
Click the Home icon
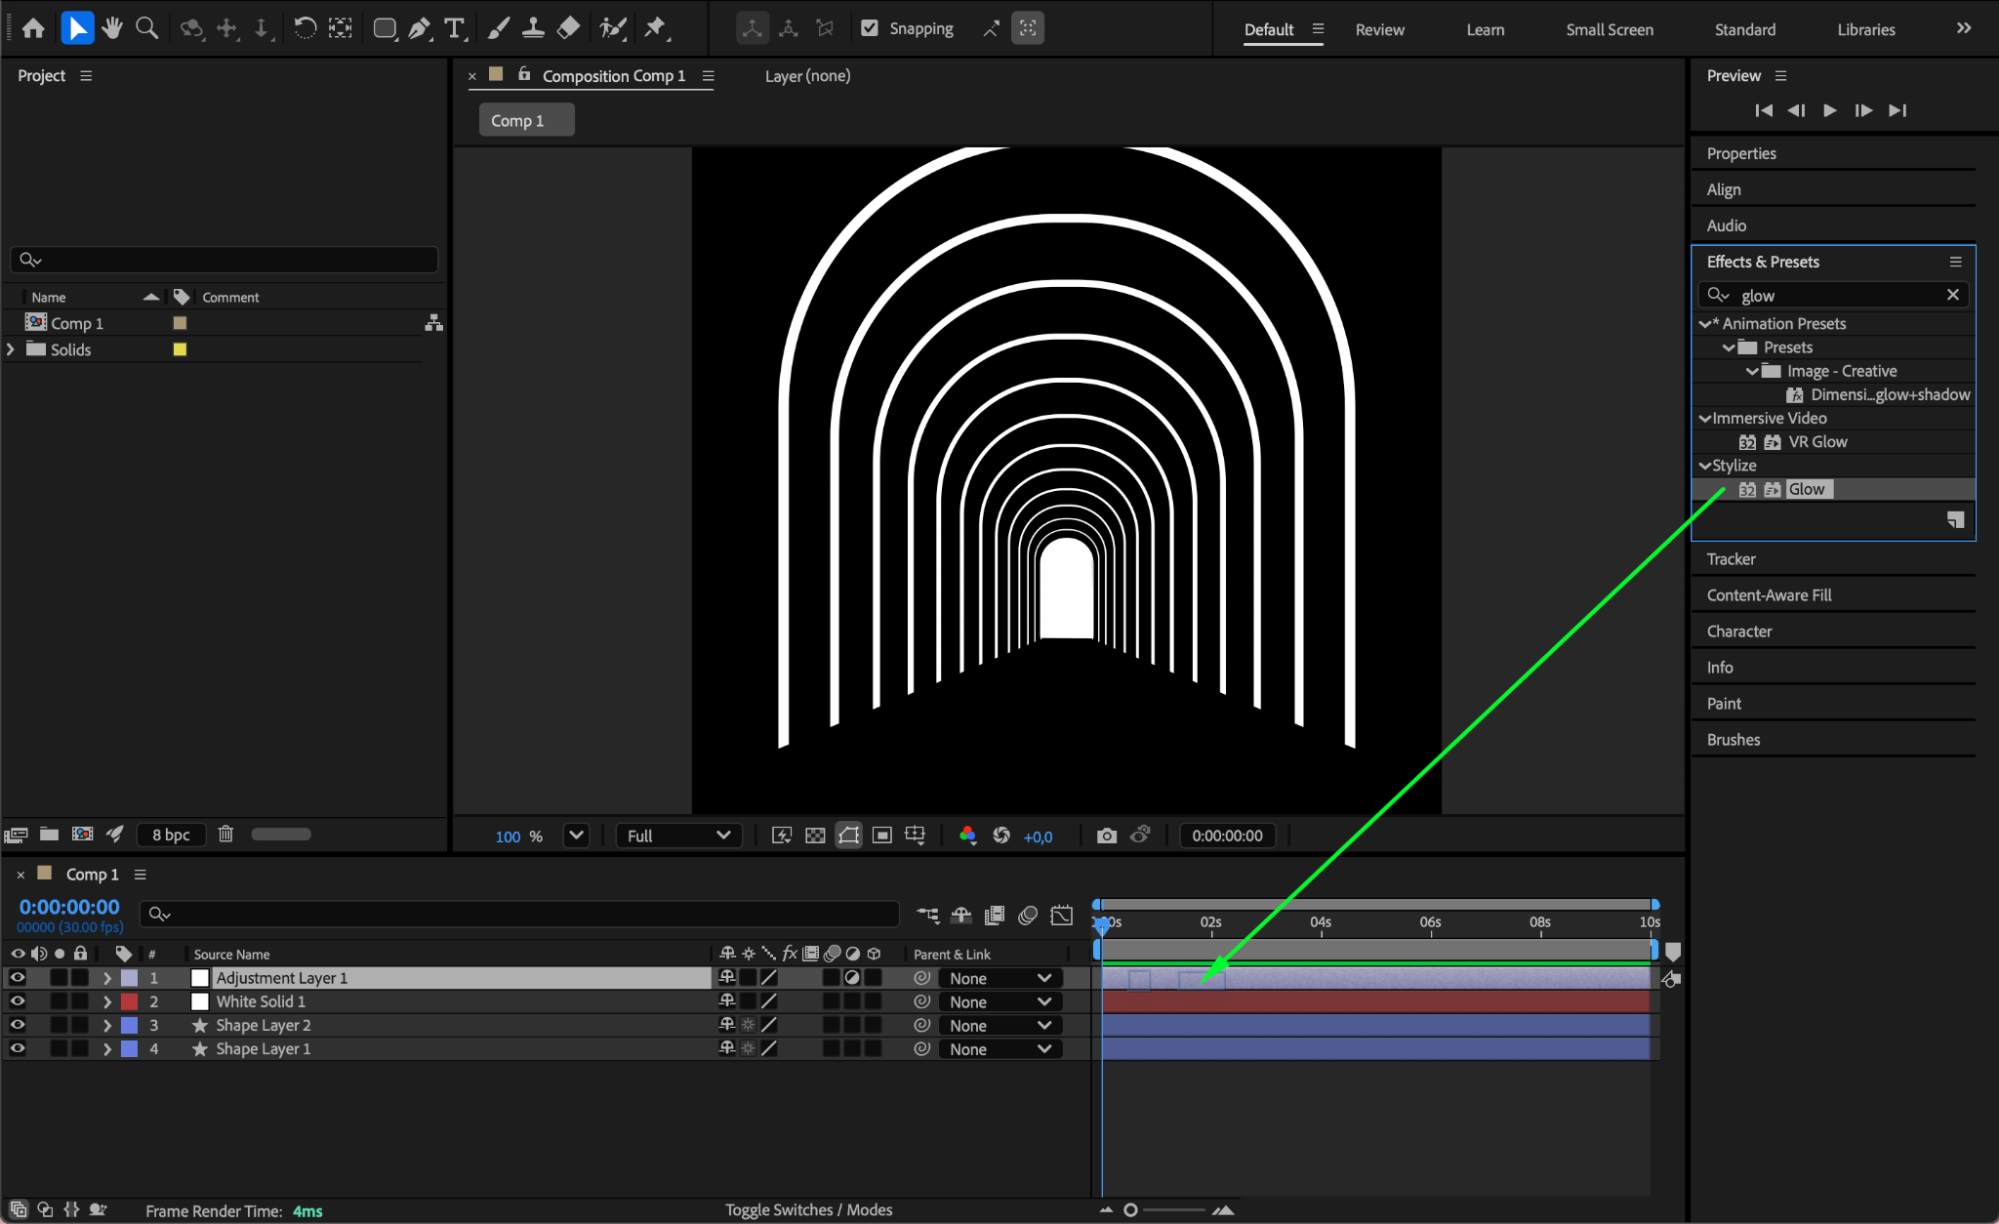[x=33, y=28]
